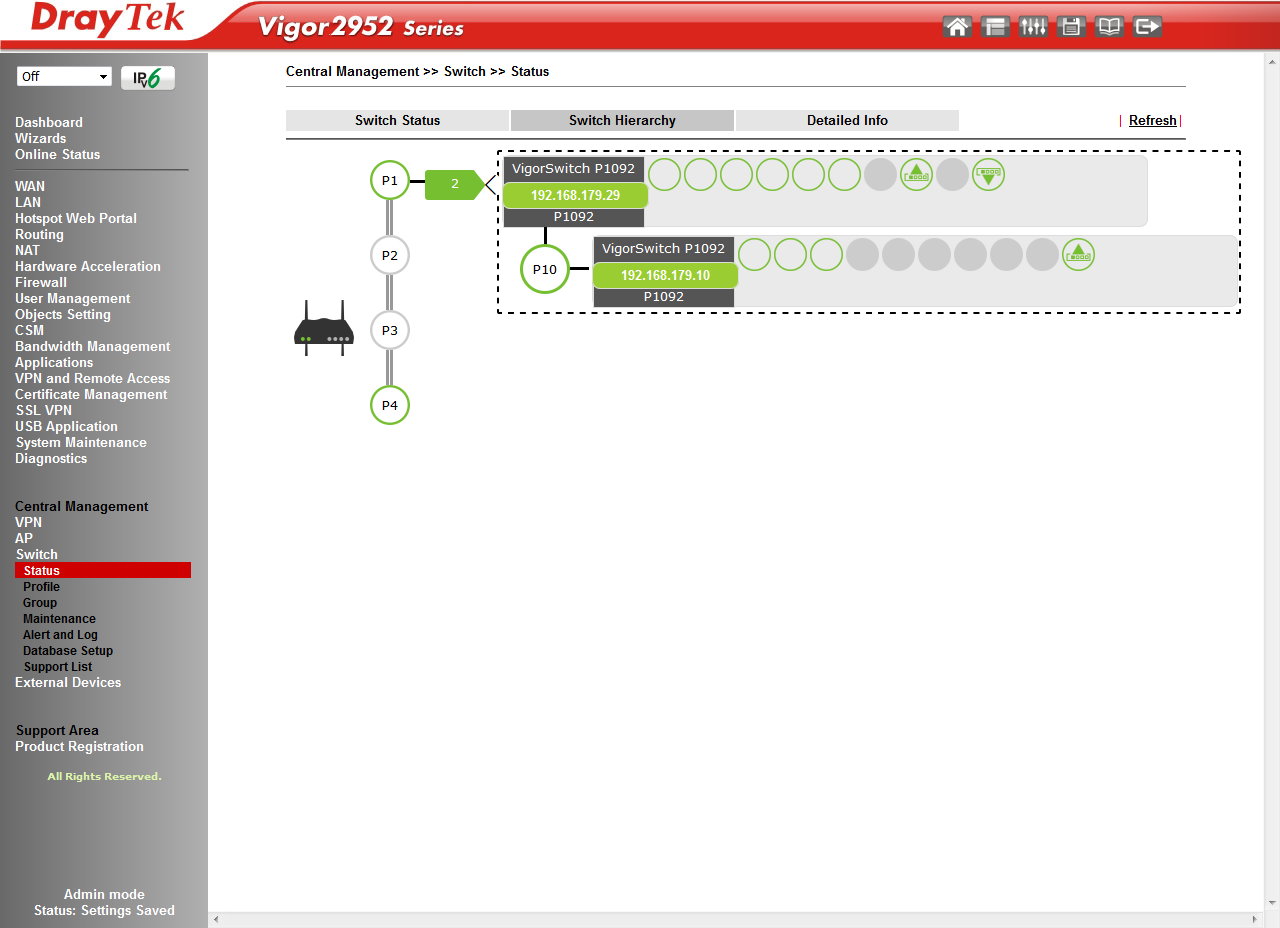Screen dimensions: 1280x928
Task: Open the Switch Hierarchy tab
Action: click(622, 120)
